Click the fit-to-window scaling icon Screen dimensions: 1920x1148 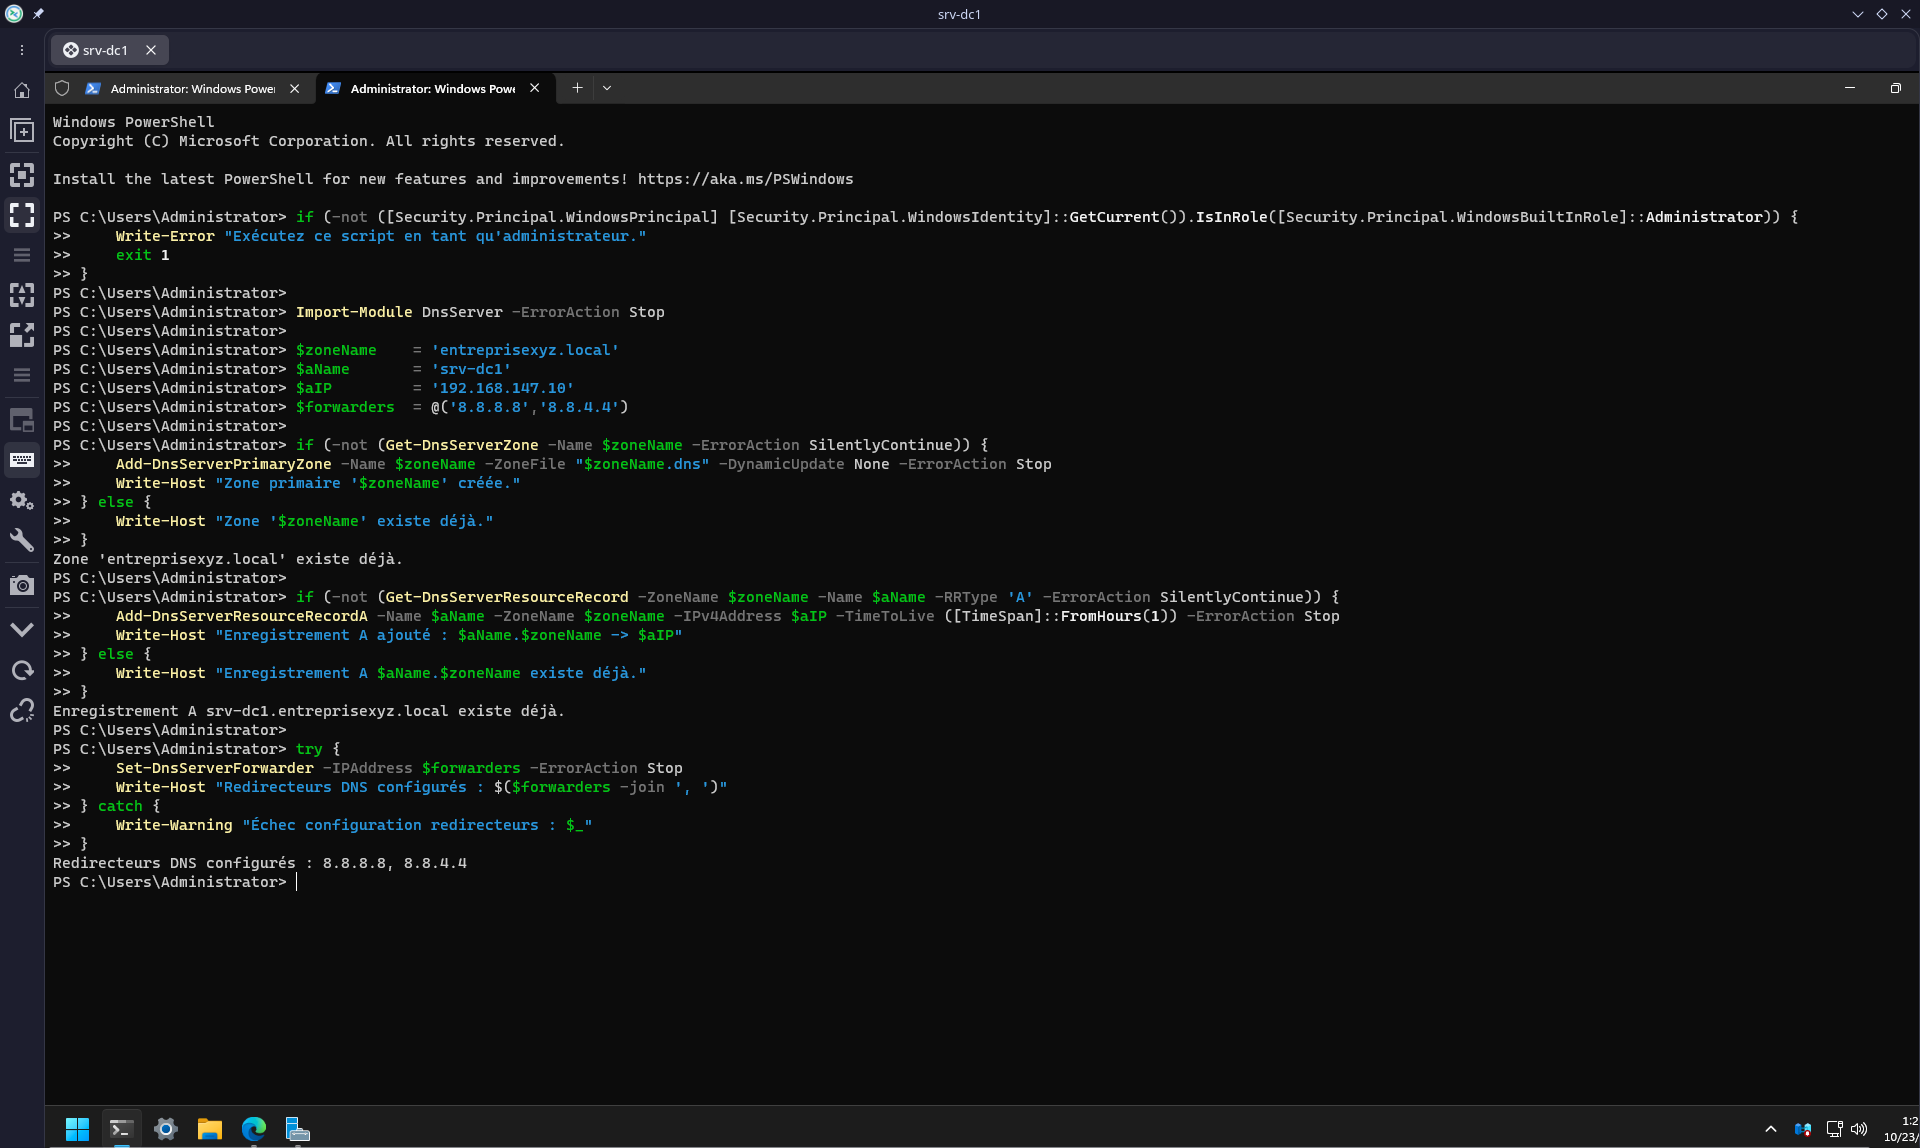(22, 175)
